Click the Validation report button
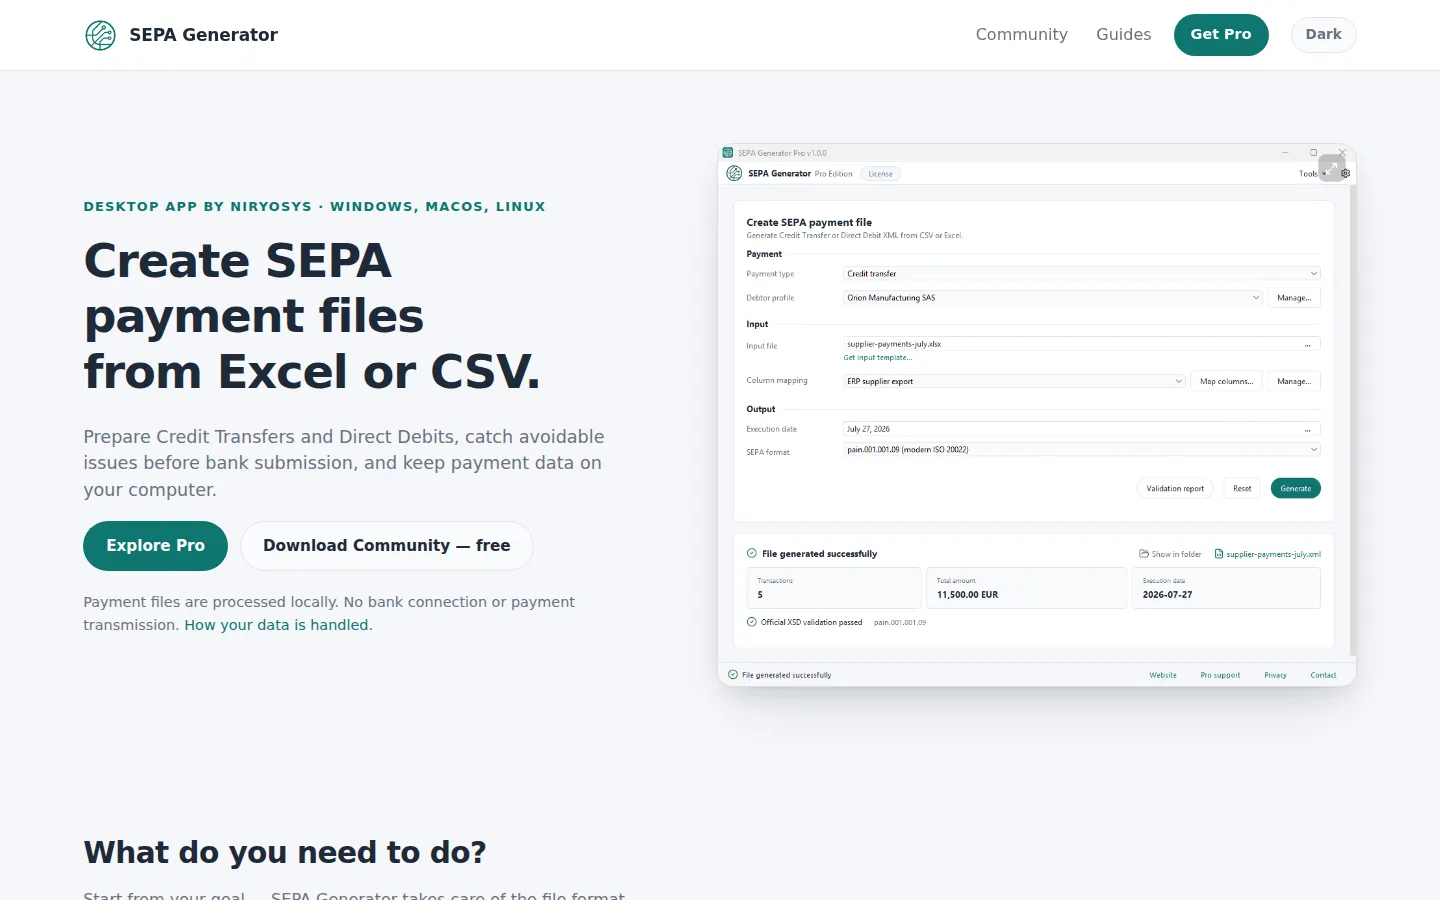The height and width of the screenshot is (900, 1440). (x=1175, y=488)
